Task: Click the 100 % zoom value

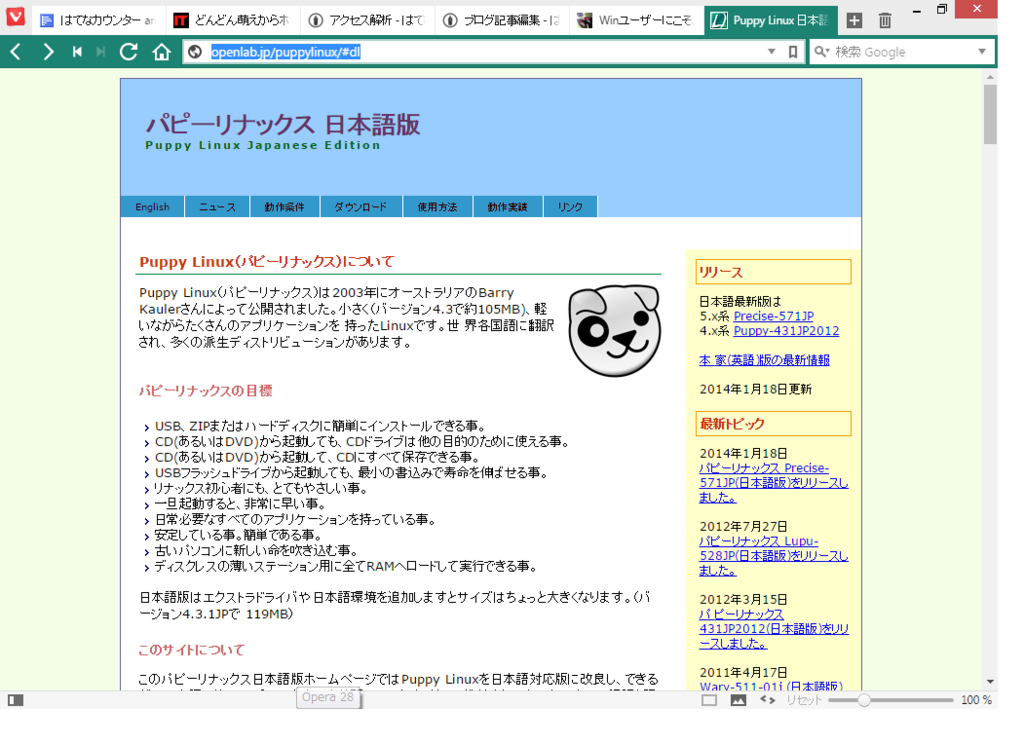Action: (x=976, y=700)
